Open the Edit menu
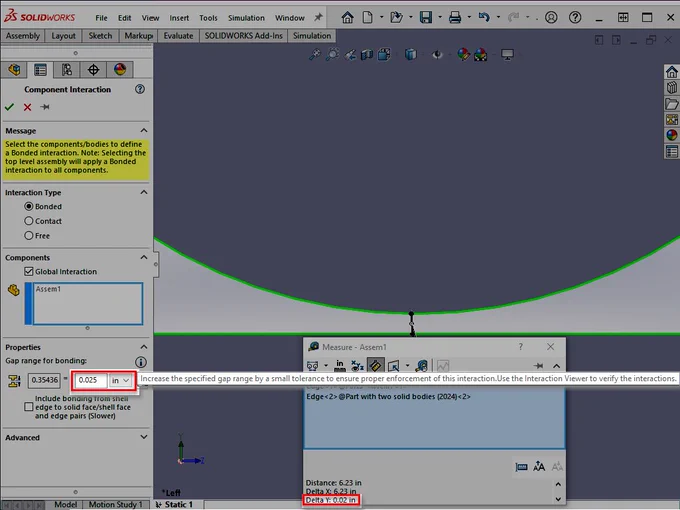The width and height of the screenshot is (680, 510). (x=124, y=18)
